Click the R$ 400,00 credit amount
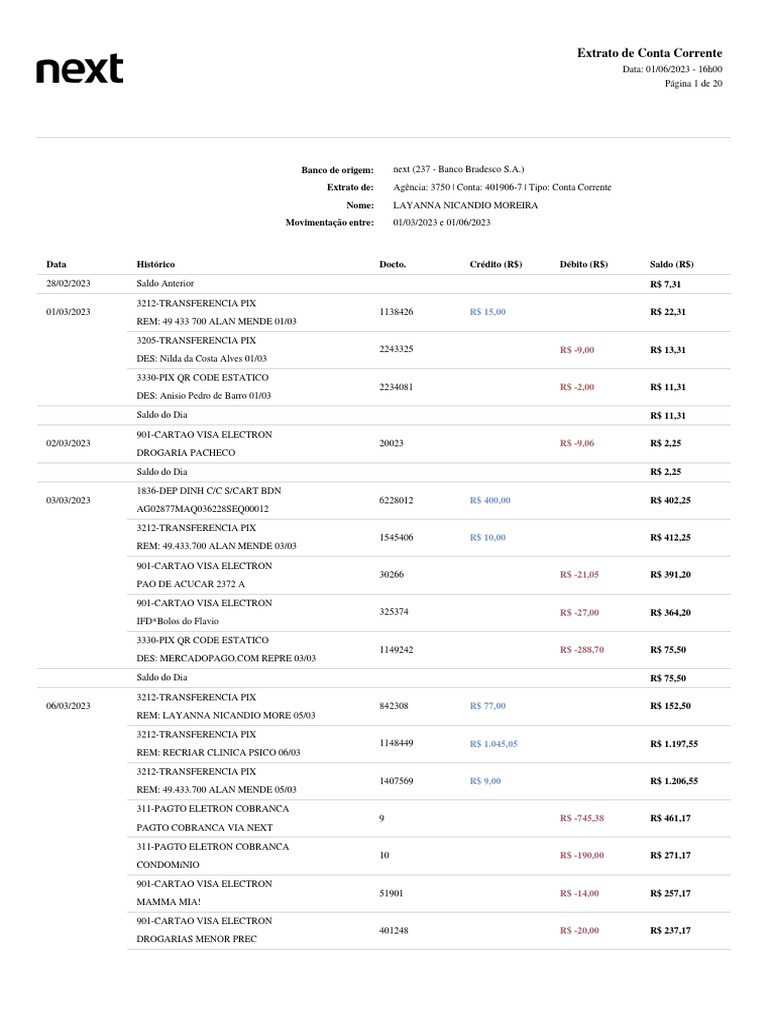The image size is (768, 1024). [x=490, y=500]
